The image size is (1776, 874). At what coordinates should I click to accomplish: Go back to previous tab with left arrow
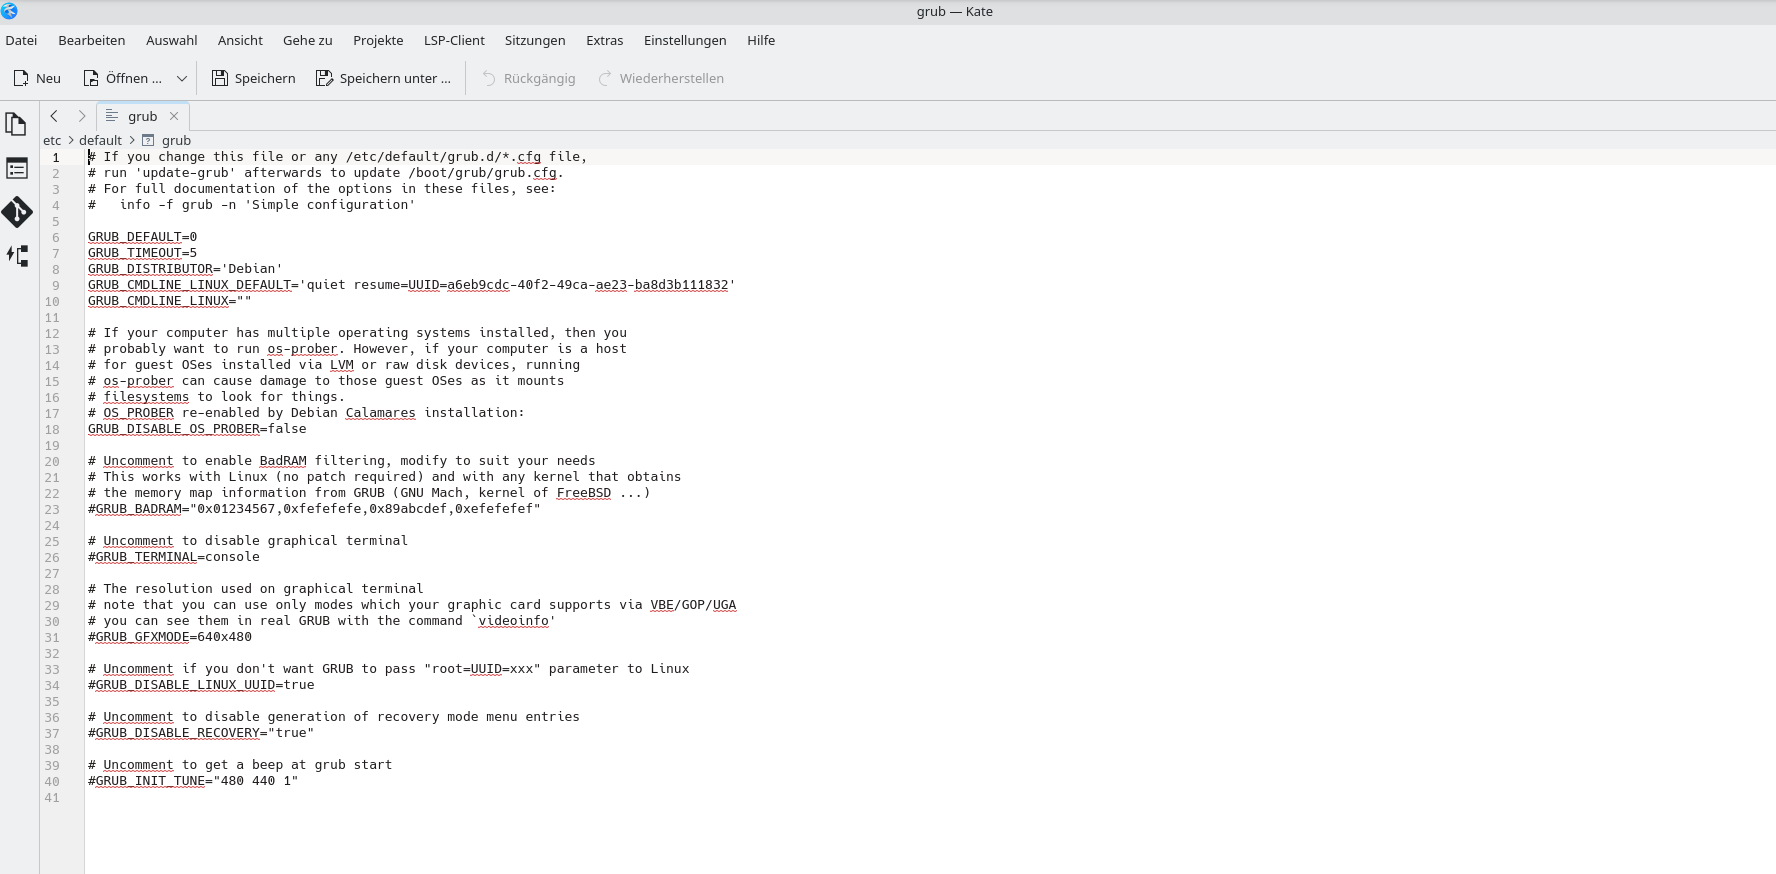tap(54, 116)
